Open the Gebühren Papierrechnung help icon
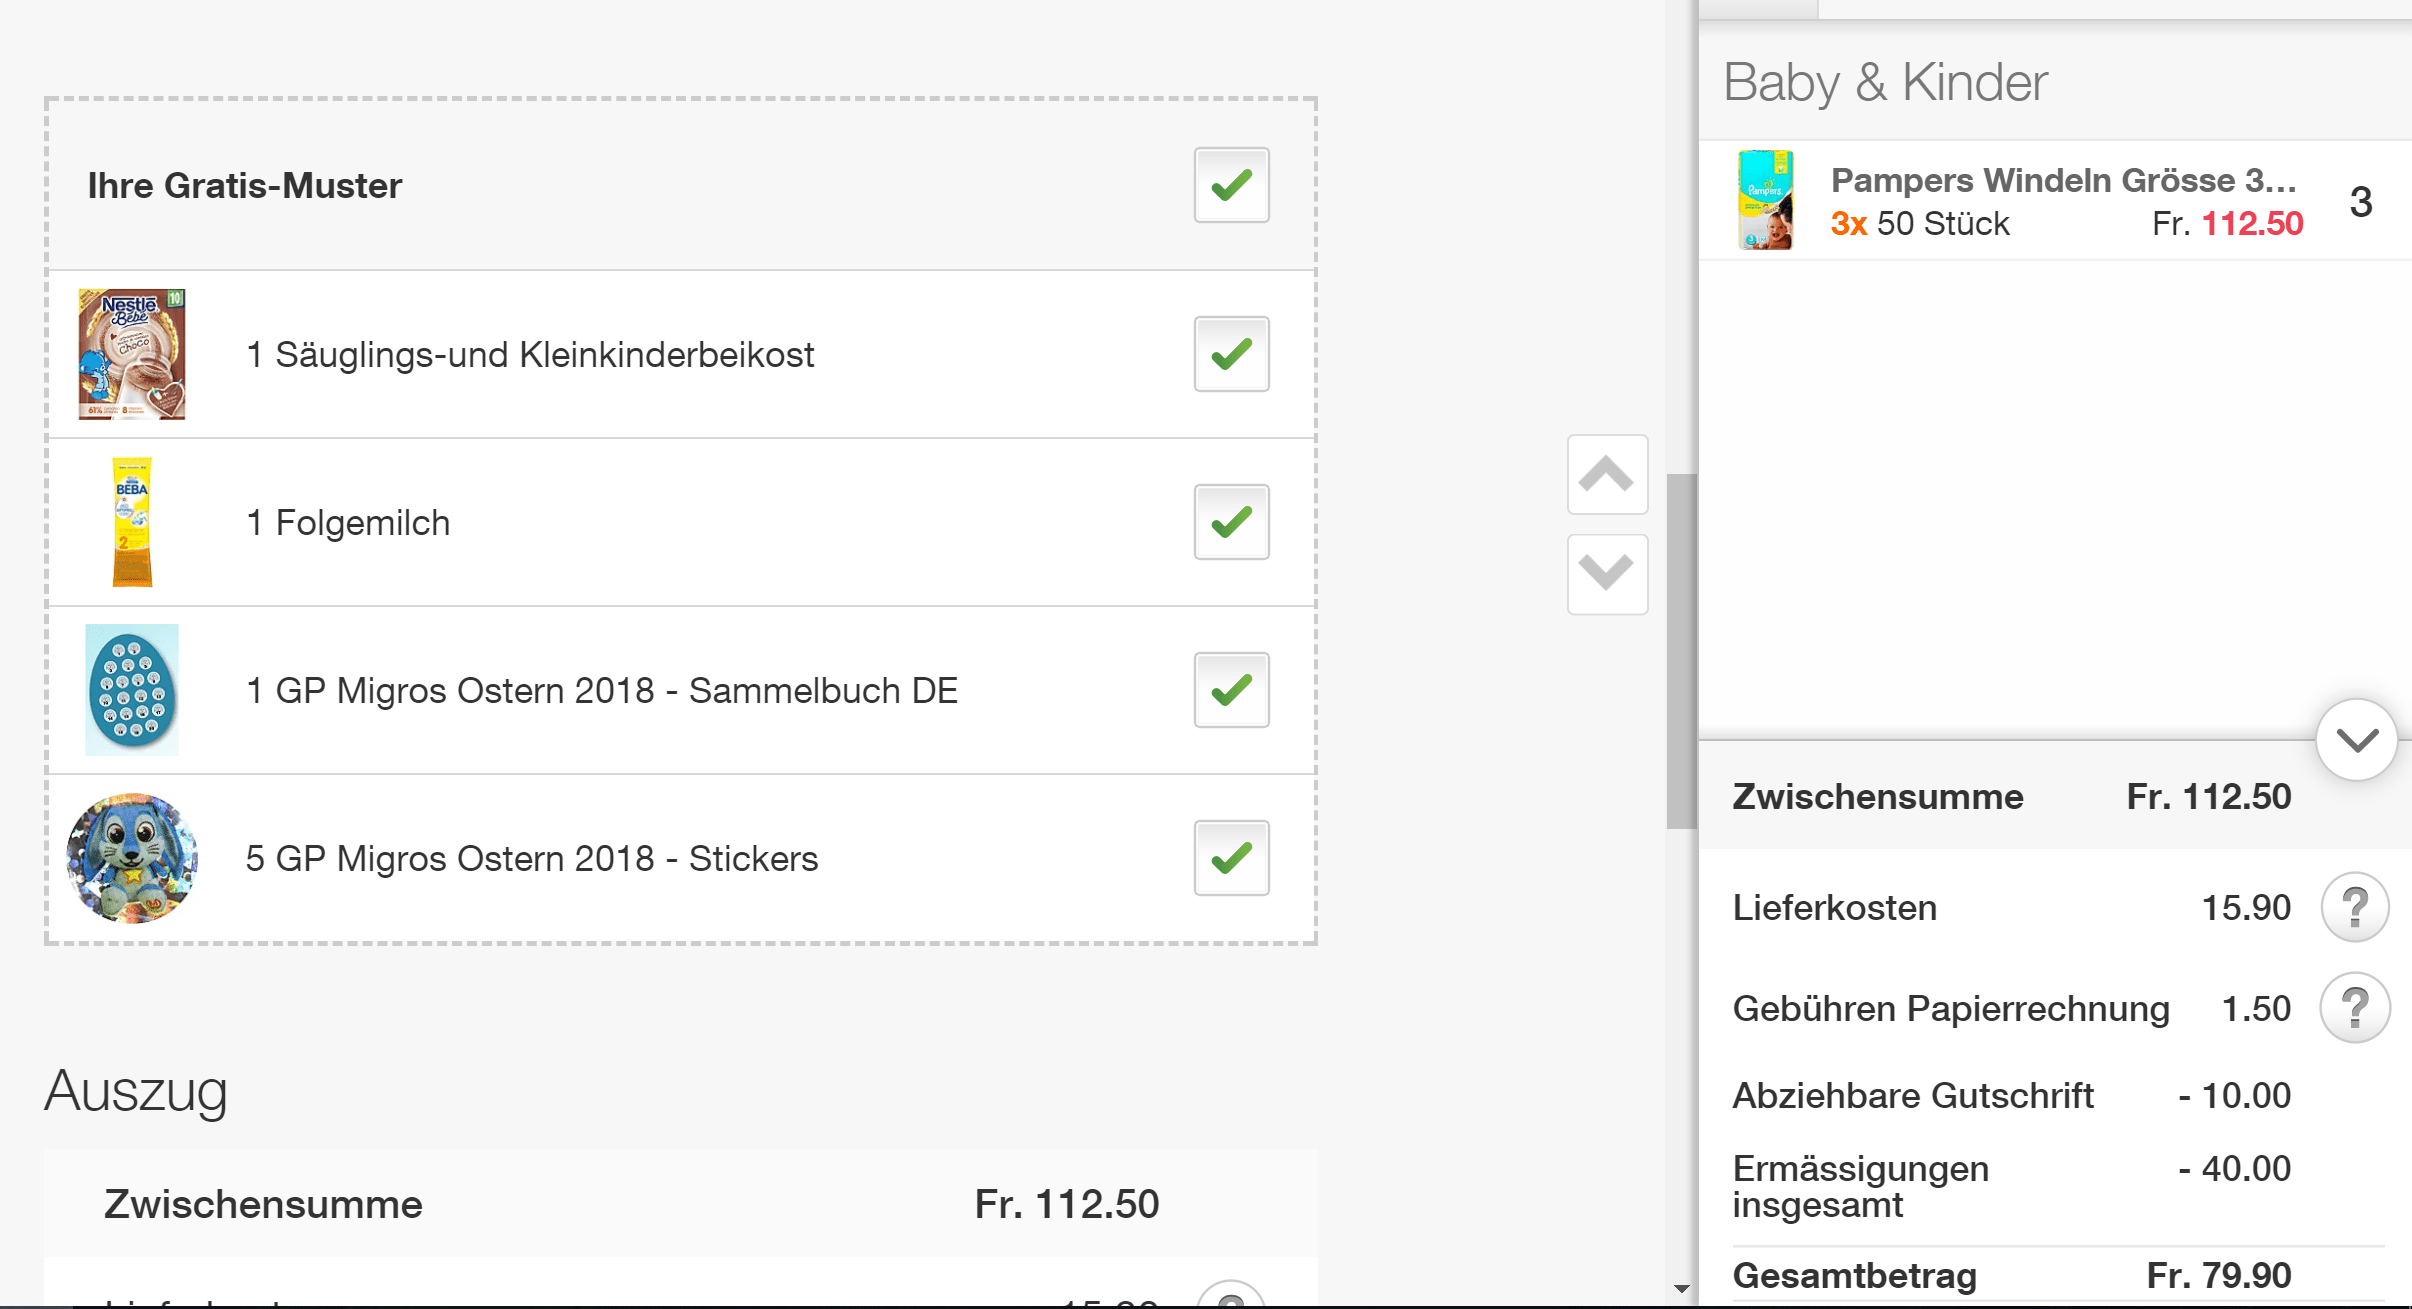Viewport: 2412px width, 1309px height. [x=2354, y=1008]
